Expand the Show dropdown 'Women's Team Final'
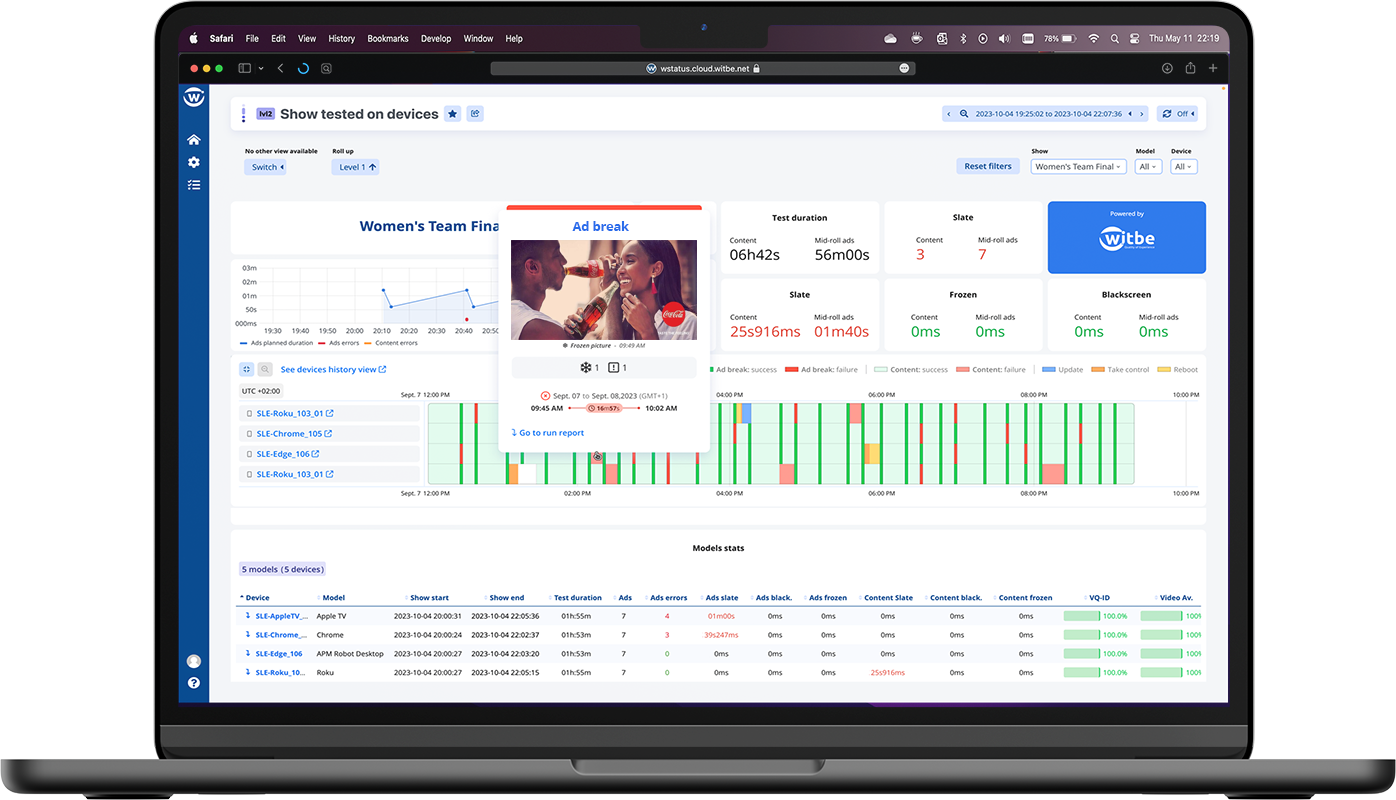This screenshot has height=800, width=1396. pos(1079,167)
